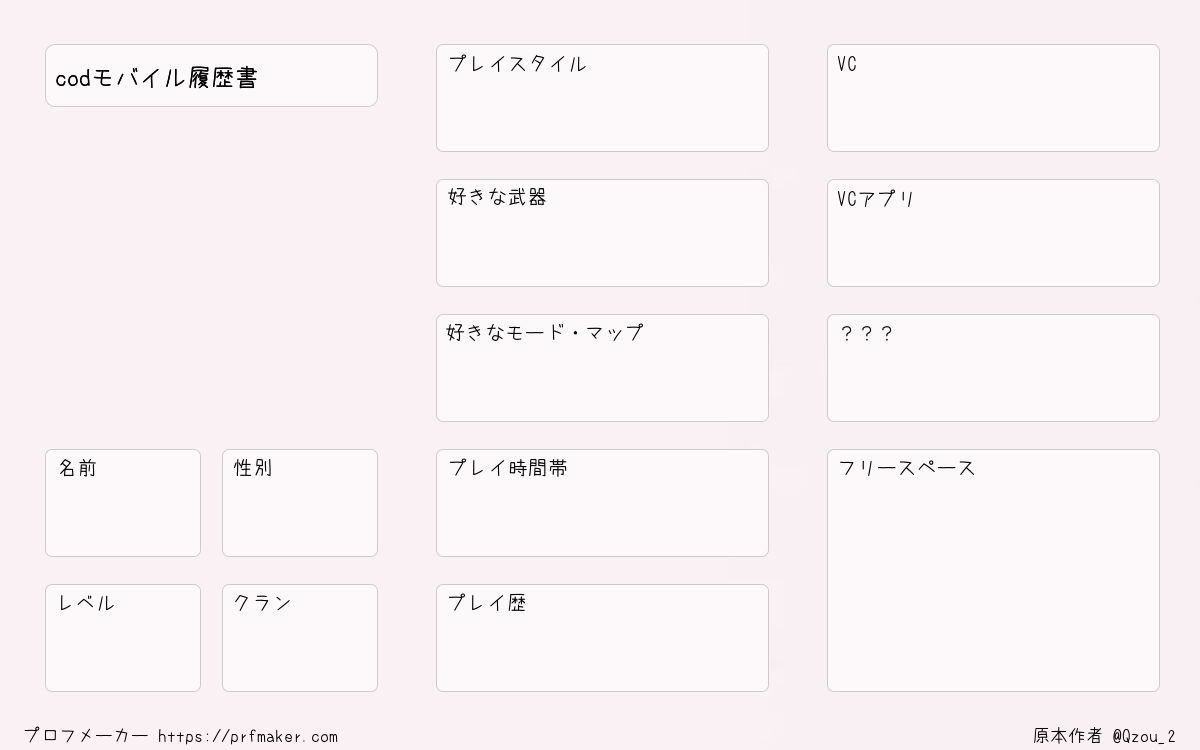Click the 名前 field
Image resolution: width=1200 pixels, height=750 pixels.
[x=123, y=503]
